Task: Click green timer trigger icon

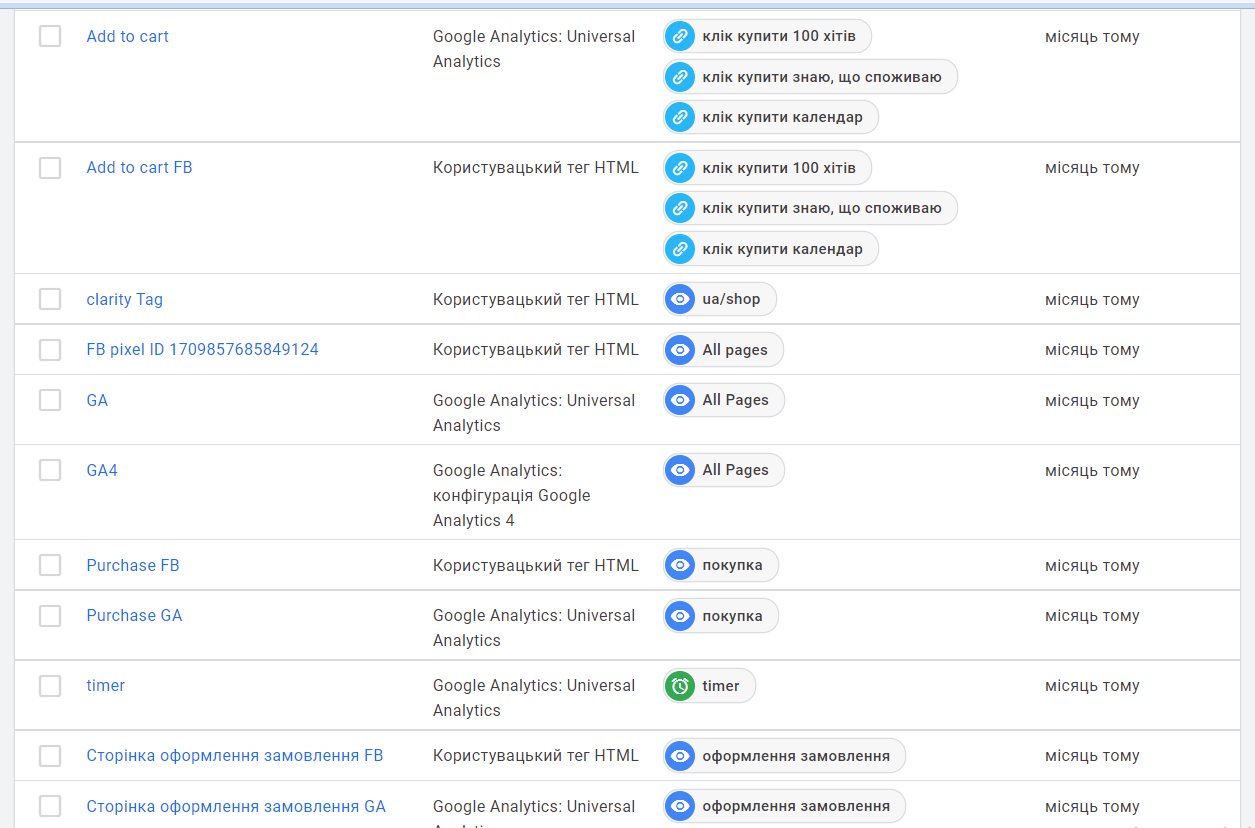Action: pyautogui.click(x=680, y=686)
